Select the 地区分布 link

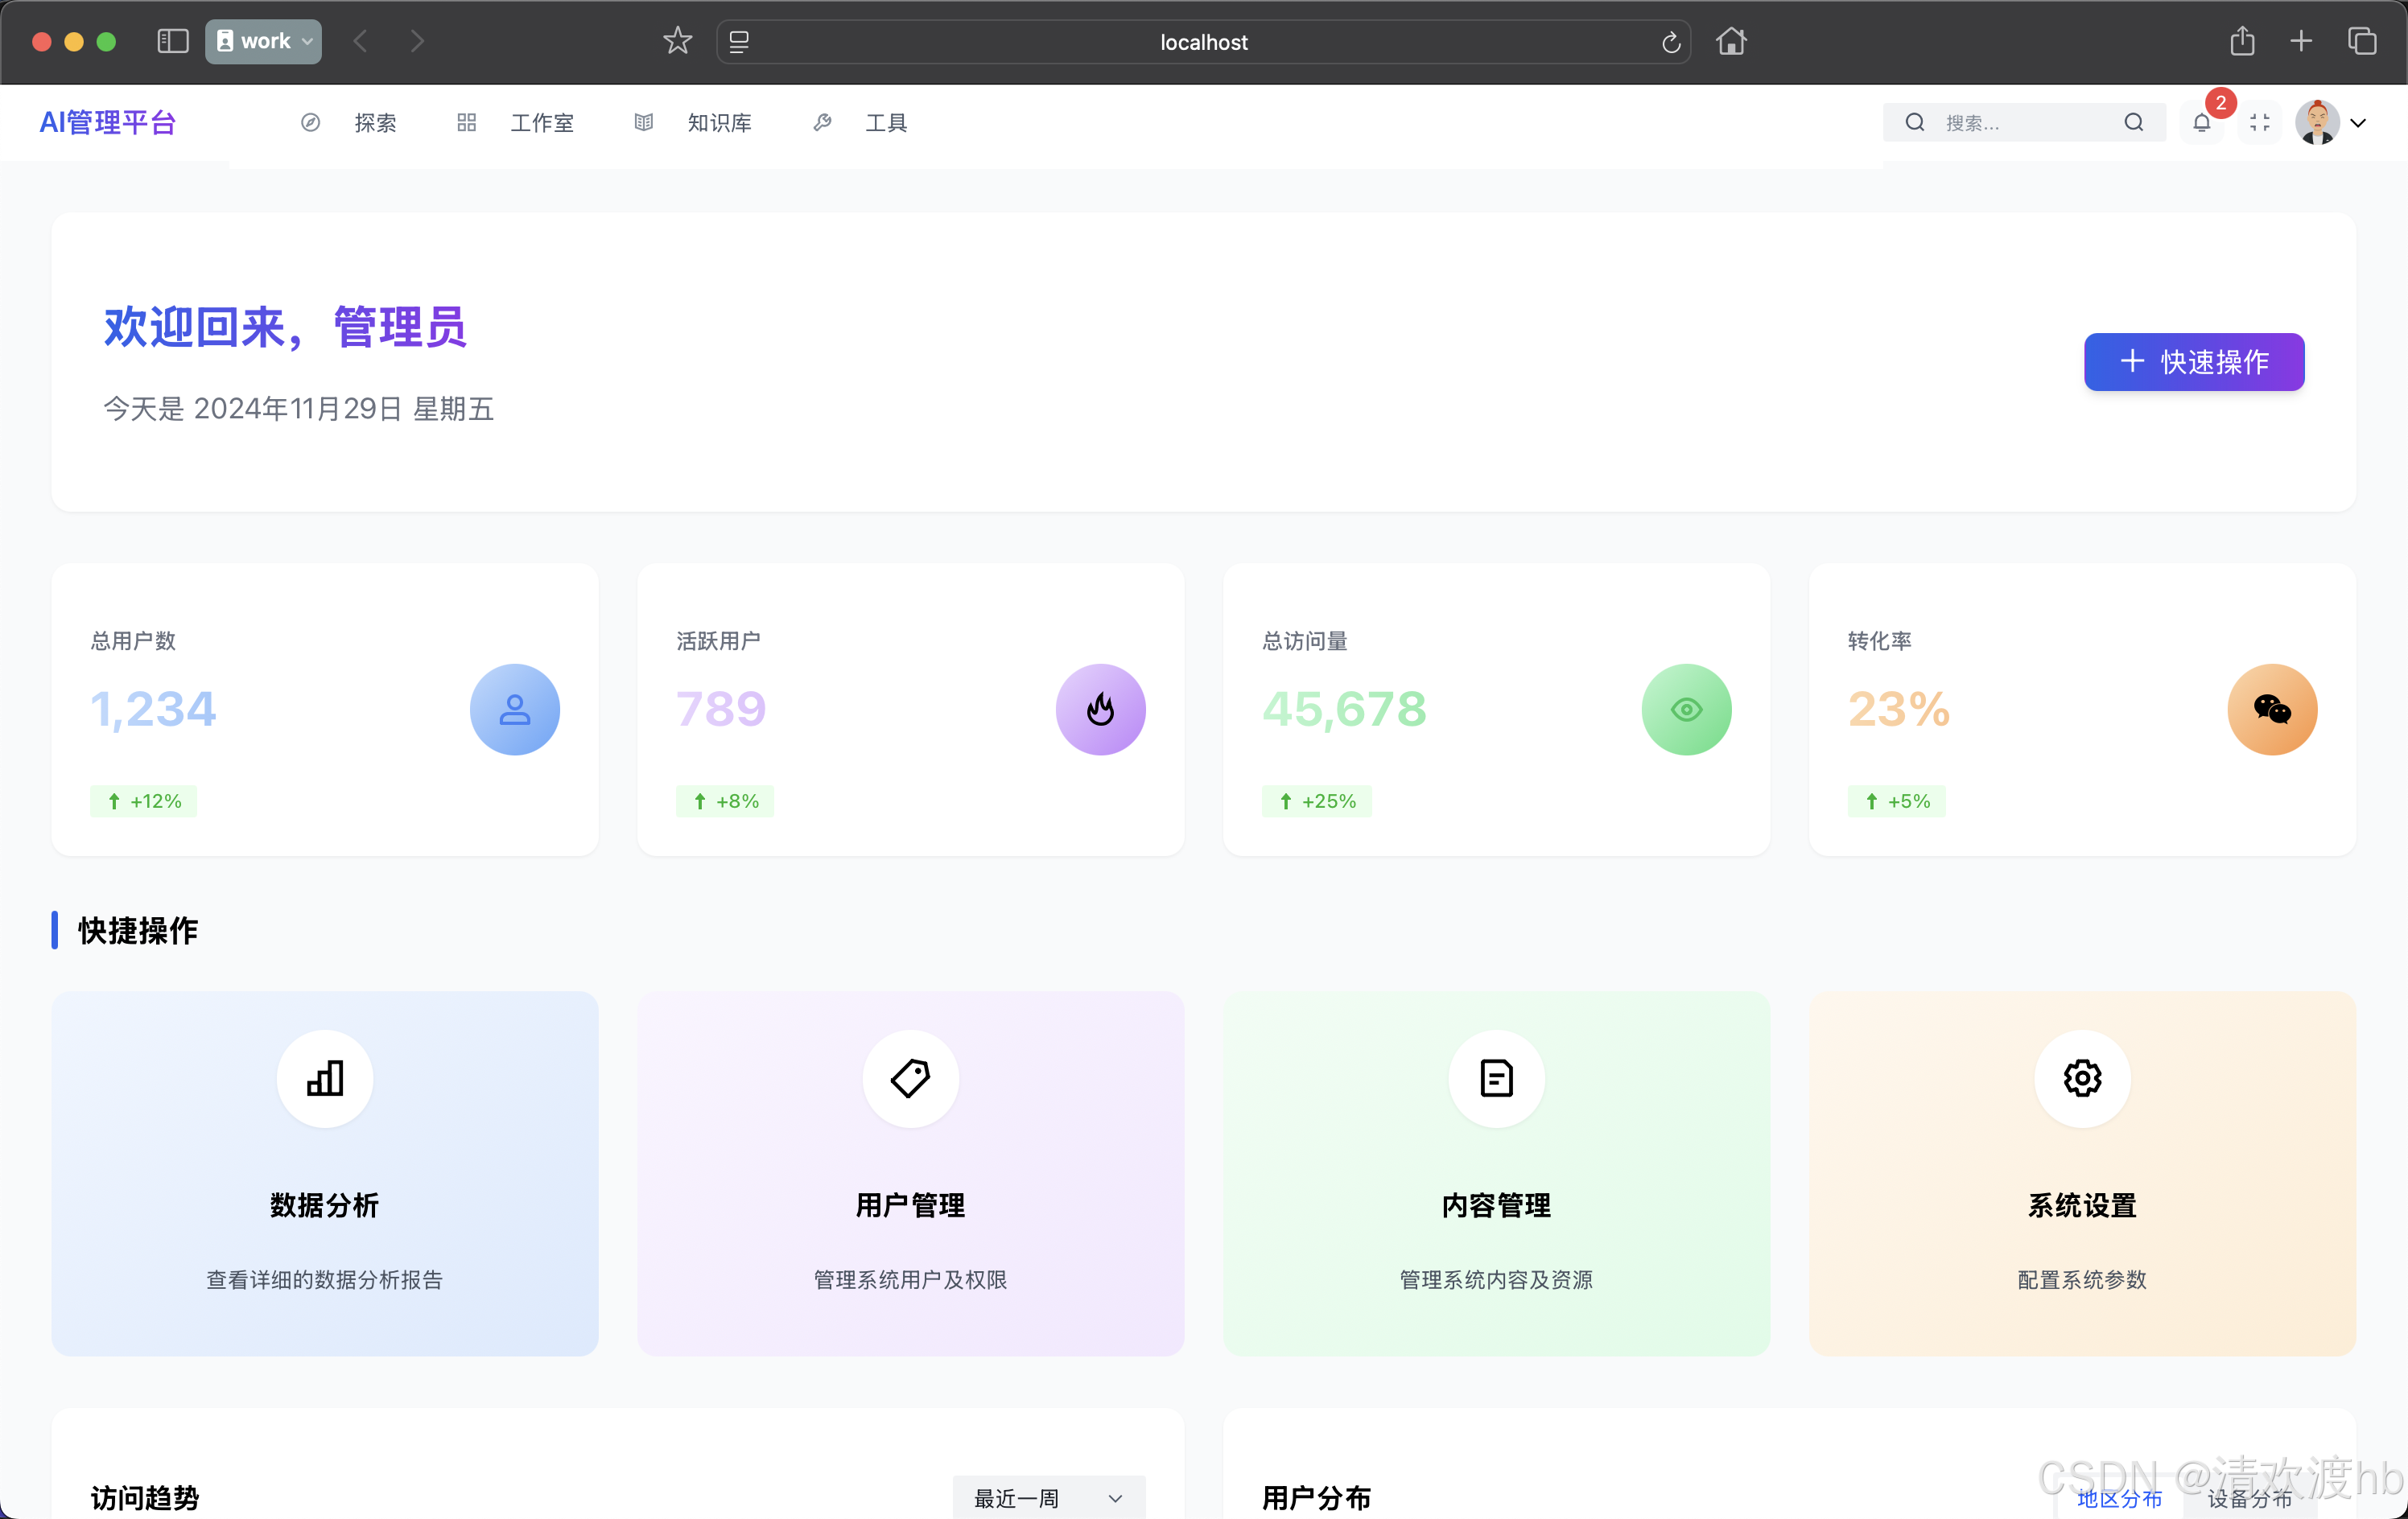pyautogui.click(x=2119, y=1498)
